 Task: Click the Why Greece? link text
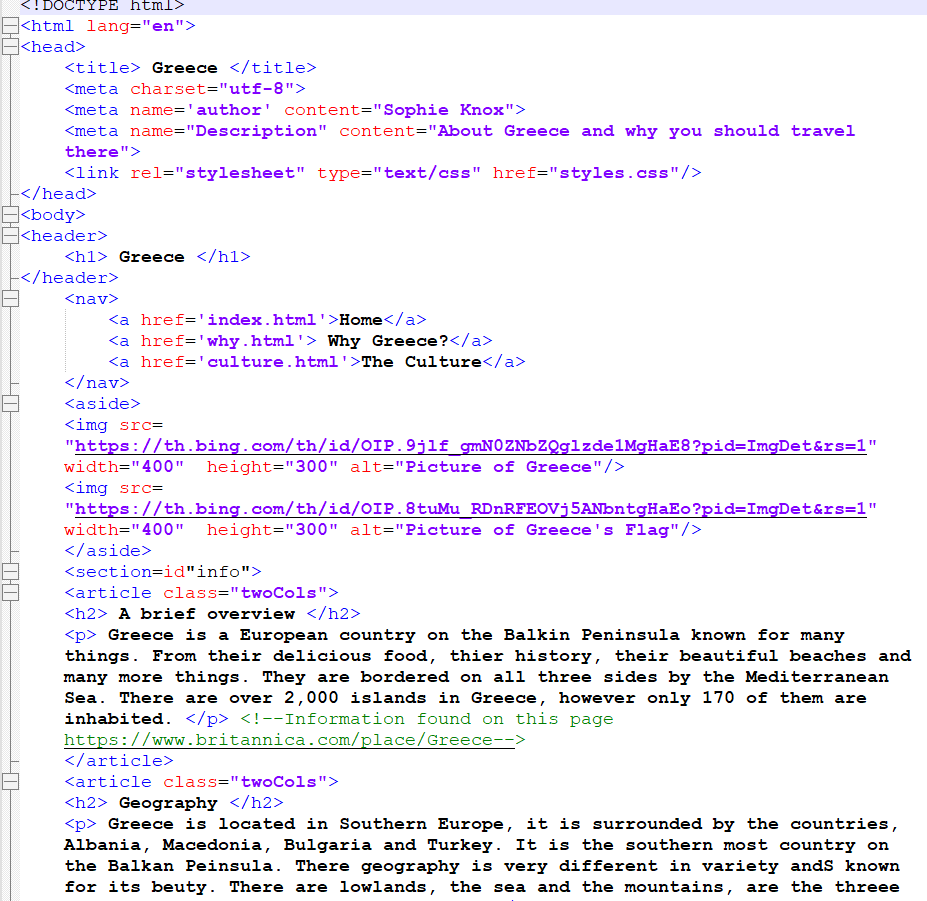[x=388, y=341]
